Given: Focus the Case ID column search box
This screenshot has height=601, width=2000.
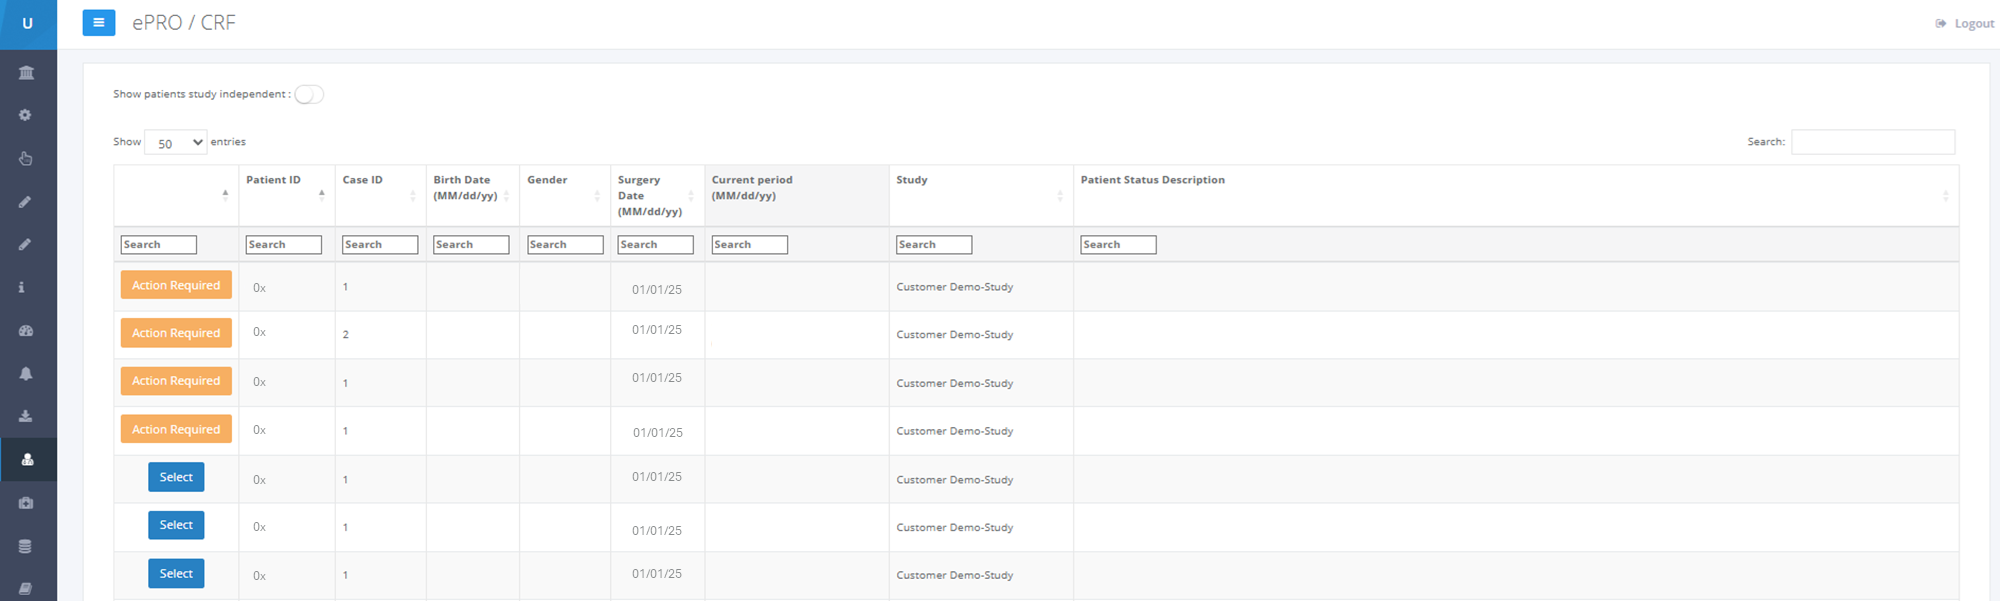Looking at the screenshot, I should 379,245.
